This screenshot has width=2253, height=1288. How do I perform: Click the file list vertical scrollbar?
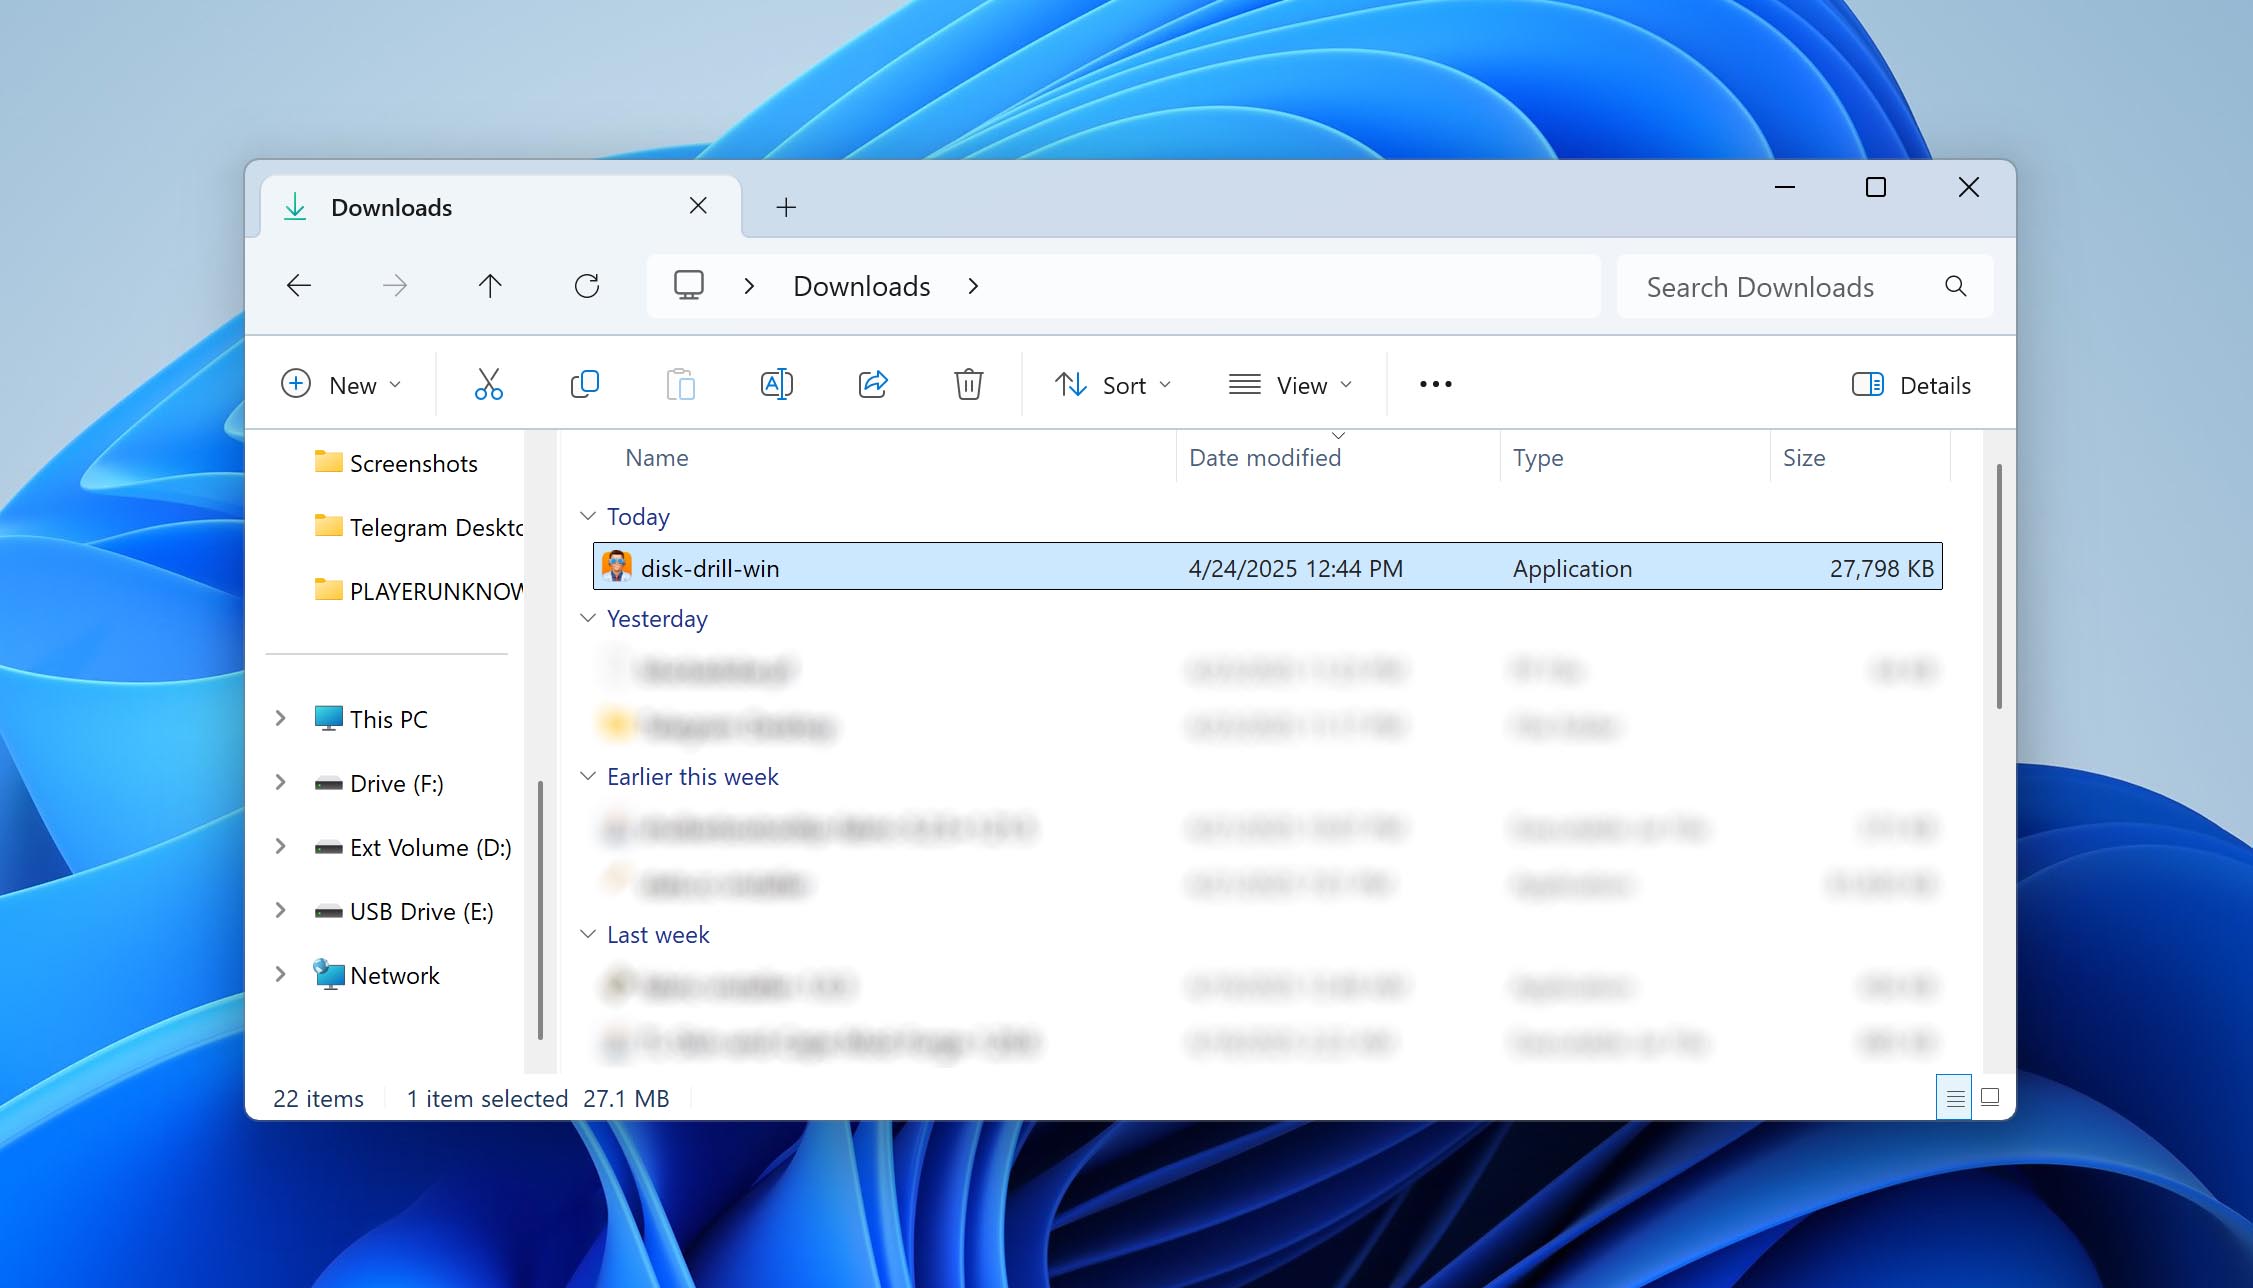[1998, 586]
